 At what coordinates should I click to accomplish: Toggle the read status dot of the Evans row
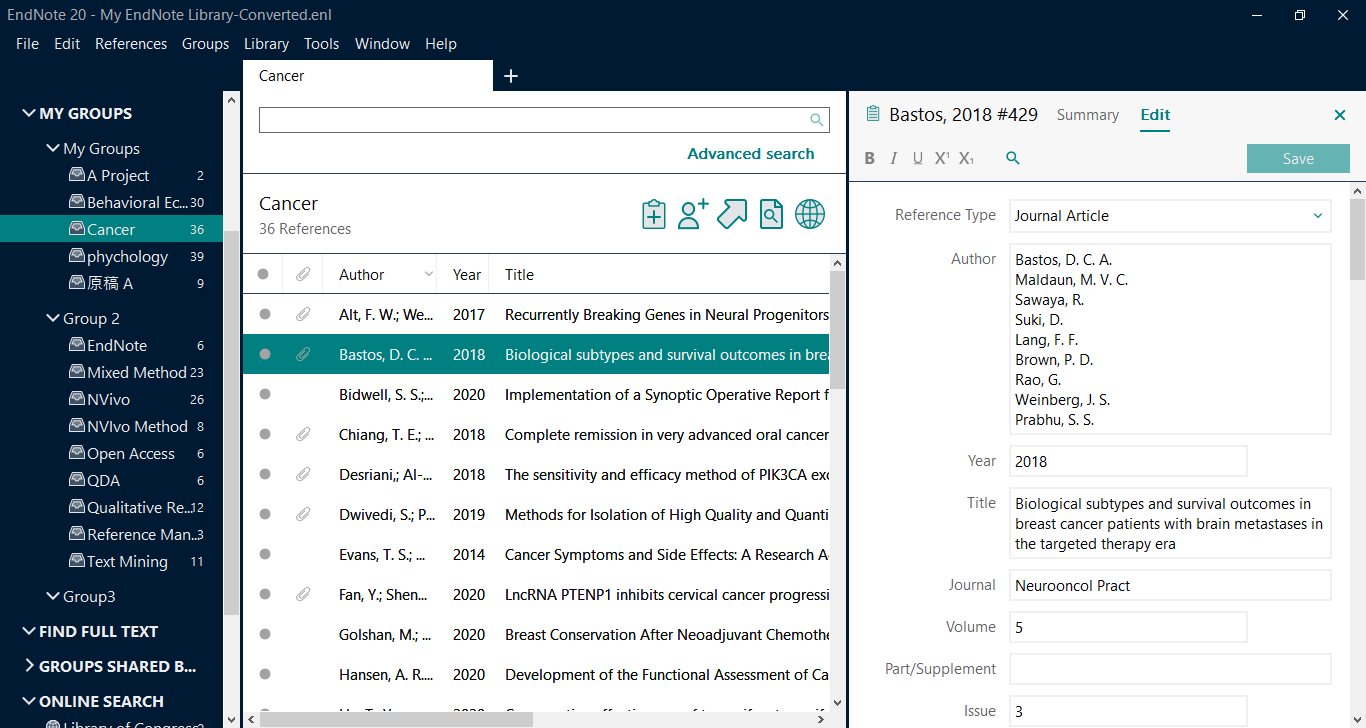[x=264, y=554]
